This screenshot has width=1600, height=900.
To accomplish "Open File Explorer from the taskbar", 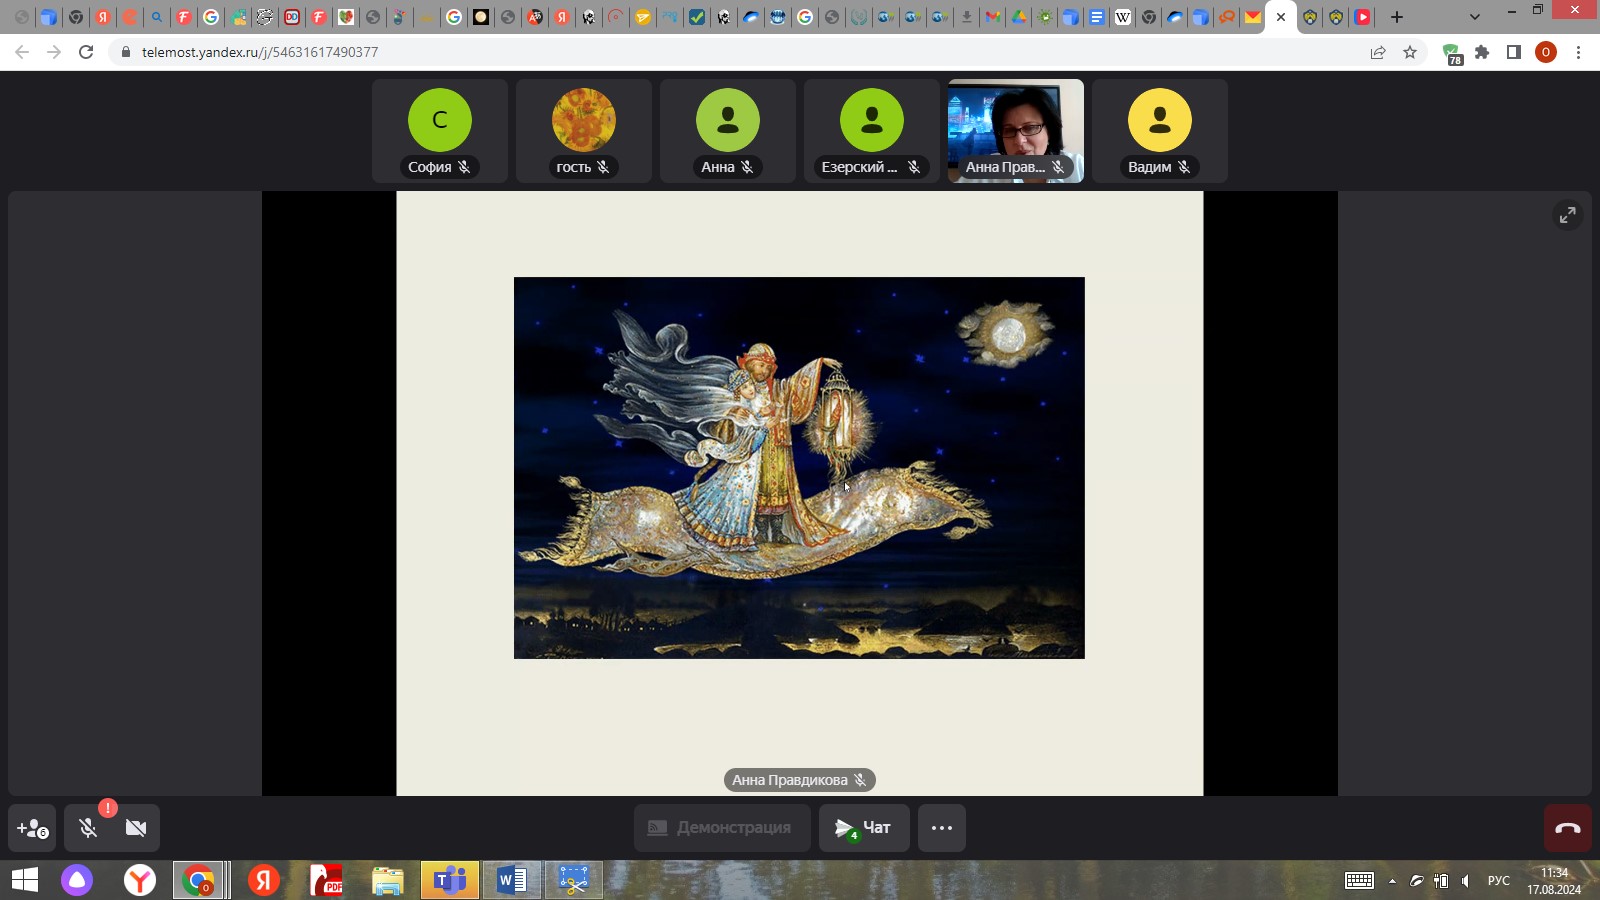I will pyautogui.click(x=388, y=880).
